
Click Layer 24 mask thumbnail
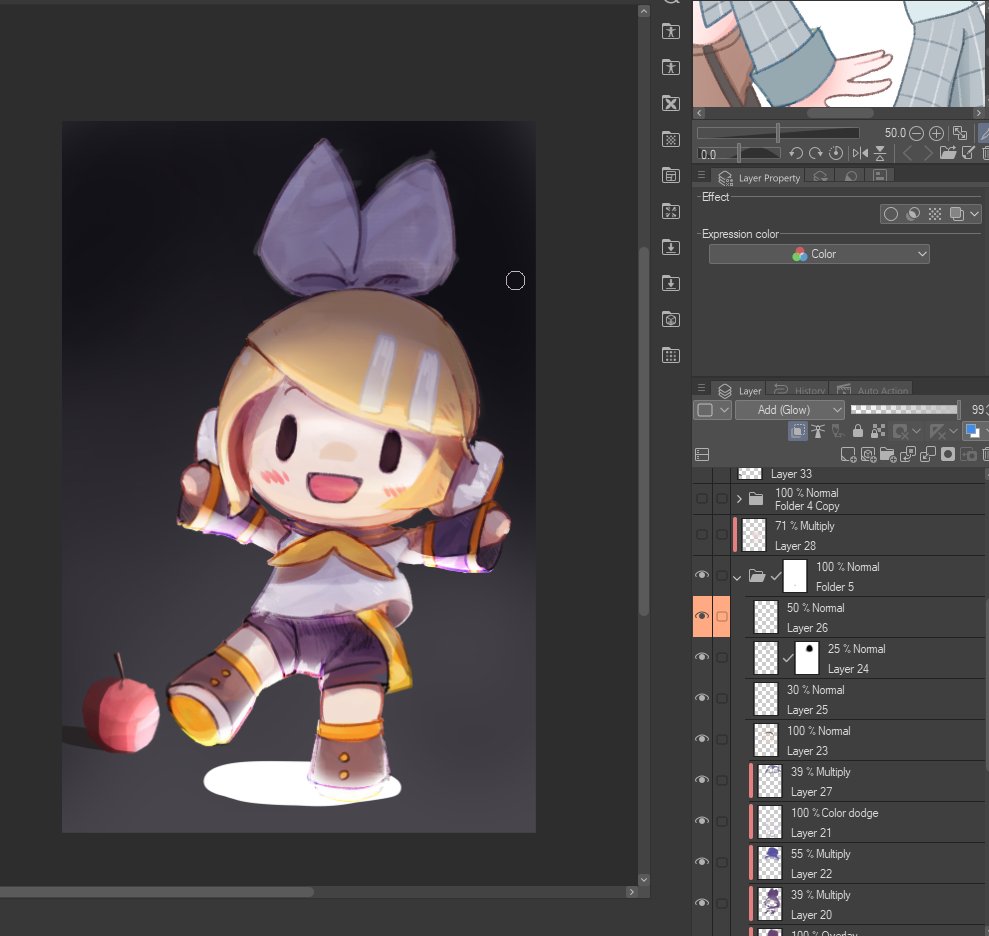pyautogui.click(x=807, y=658)
